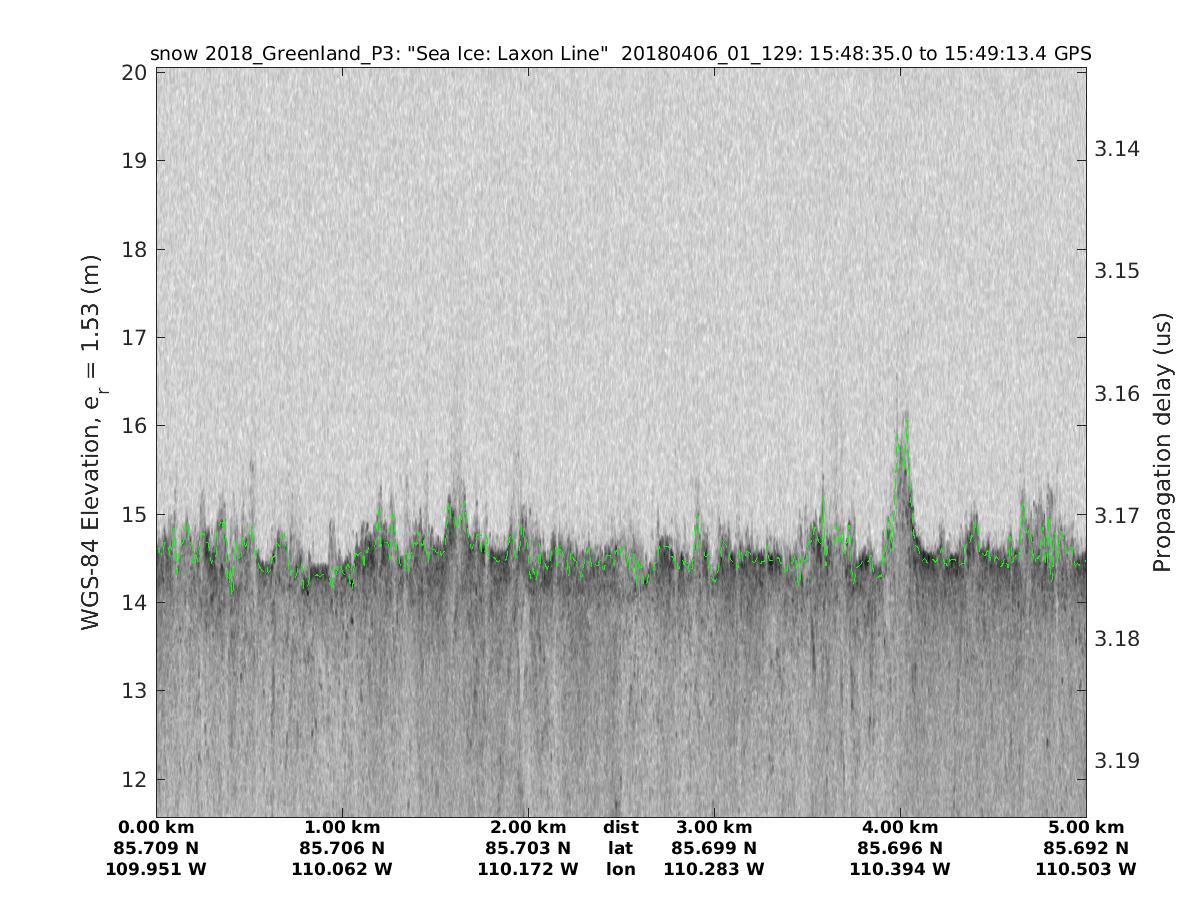
Task: Click the 109.951 W longitude label
Action: pyautogui.click(x=156, y=869)
